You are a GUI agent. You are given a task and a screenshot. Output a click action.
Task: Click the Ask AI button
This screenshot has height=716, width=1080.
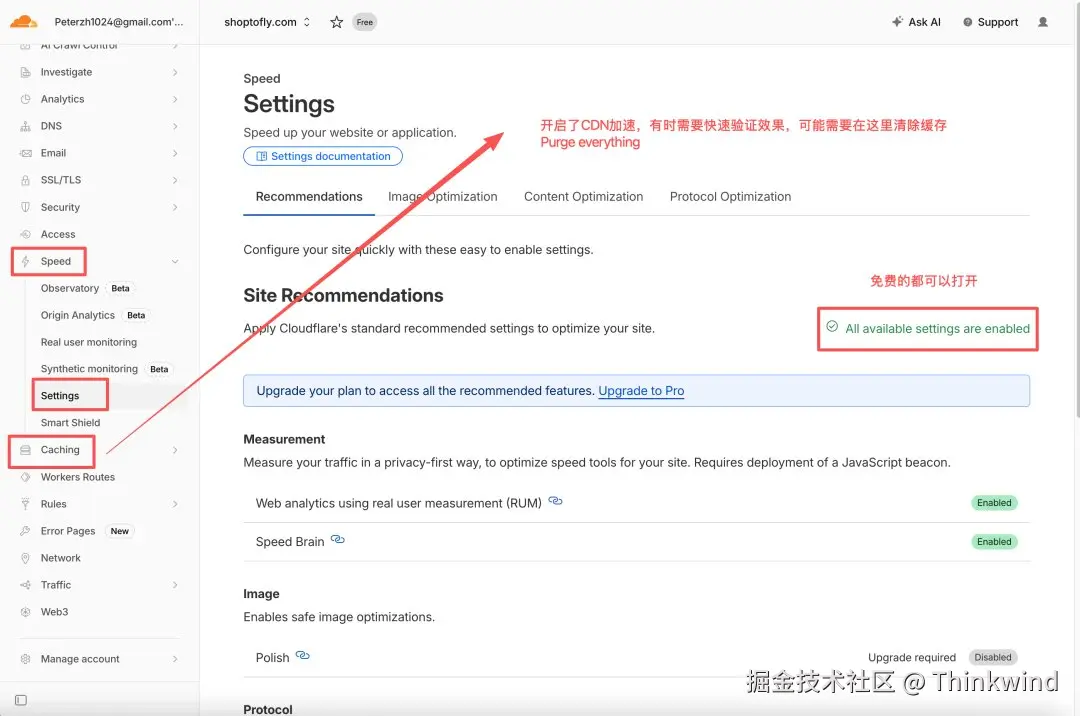(x=916, y=22)
